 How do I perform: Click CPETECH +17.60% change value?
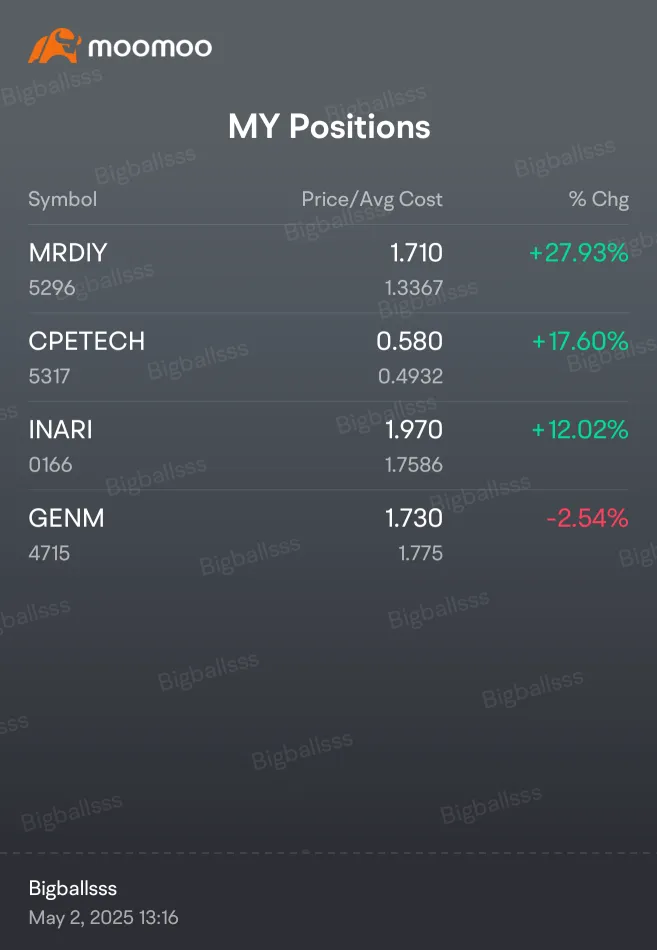[580, 341]
